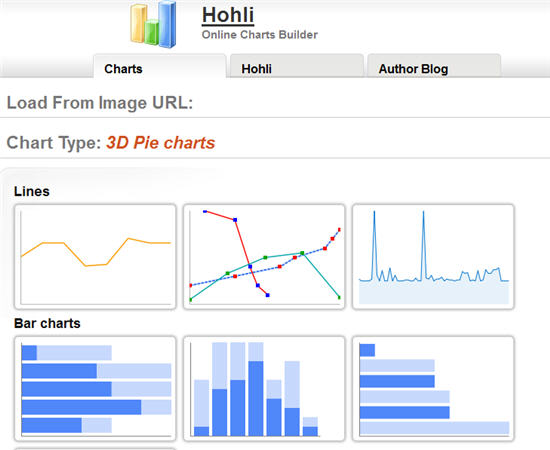Click the 3D Pie charts selected type label
The height and width of the screenshot is (450, 550).
click(161, 143)
